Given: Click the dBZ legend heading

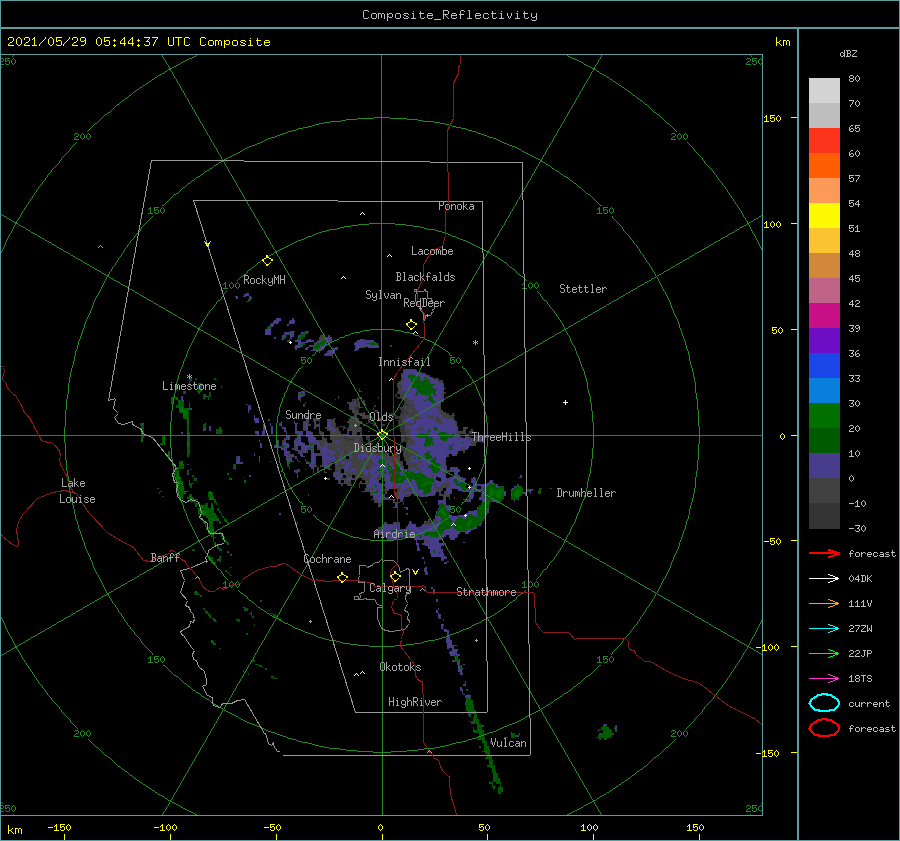Looking at the screenshot, I should coord(848,53).
